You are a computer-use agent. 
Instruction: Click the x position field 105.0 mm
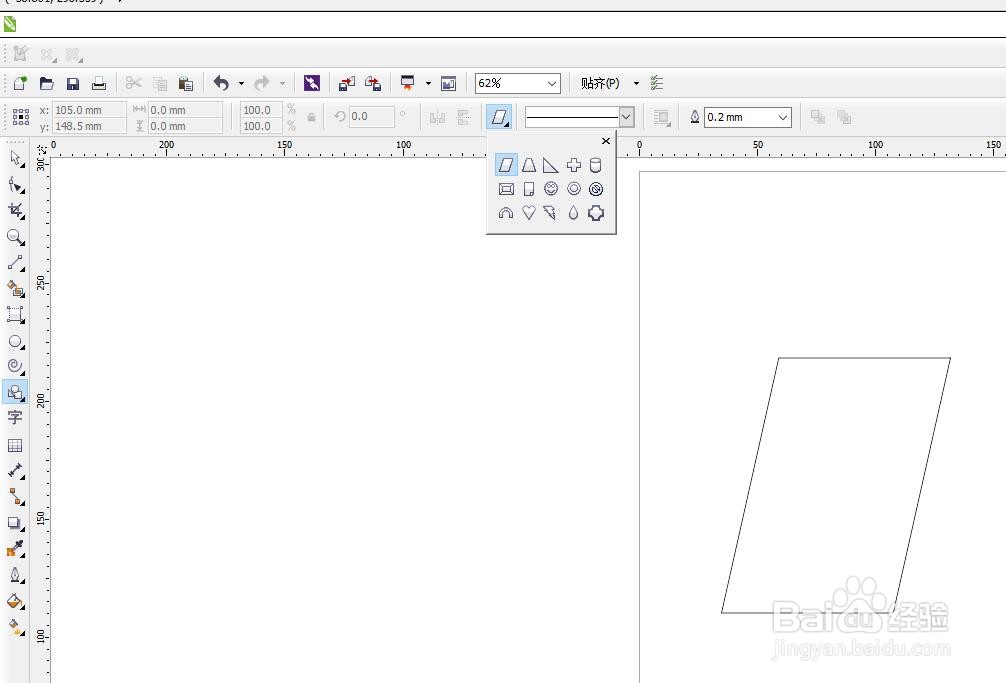(x=89, y=110)
